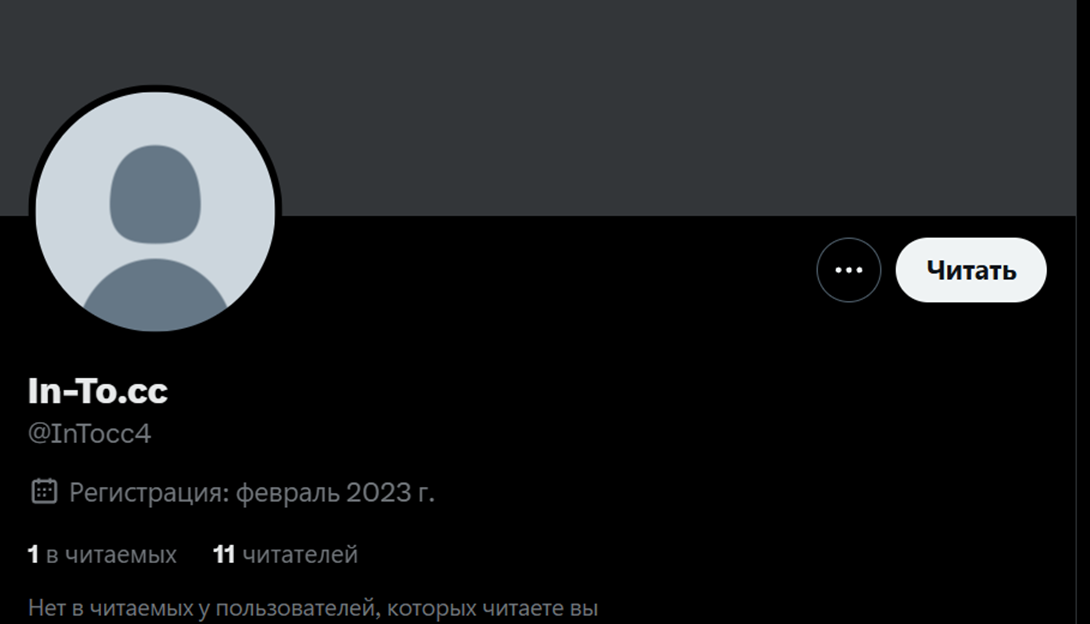Click the bold following count number 1
This screenshot has height=624, width=1090.
tap(33, 555)
